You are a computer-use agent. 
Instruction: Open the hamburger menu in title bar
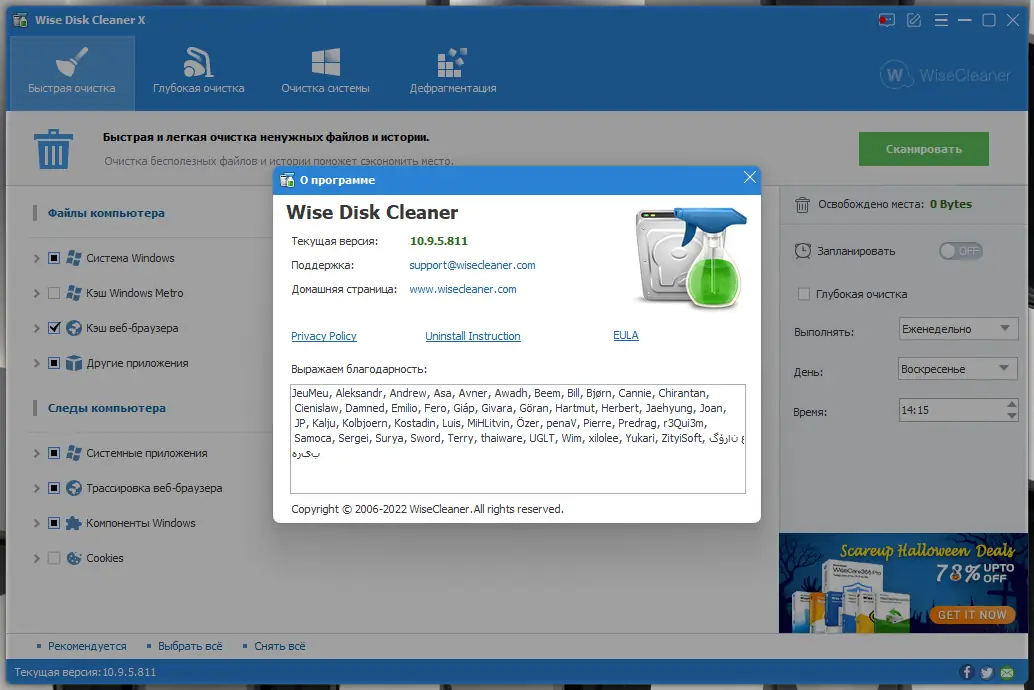941,20
